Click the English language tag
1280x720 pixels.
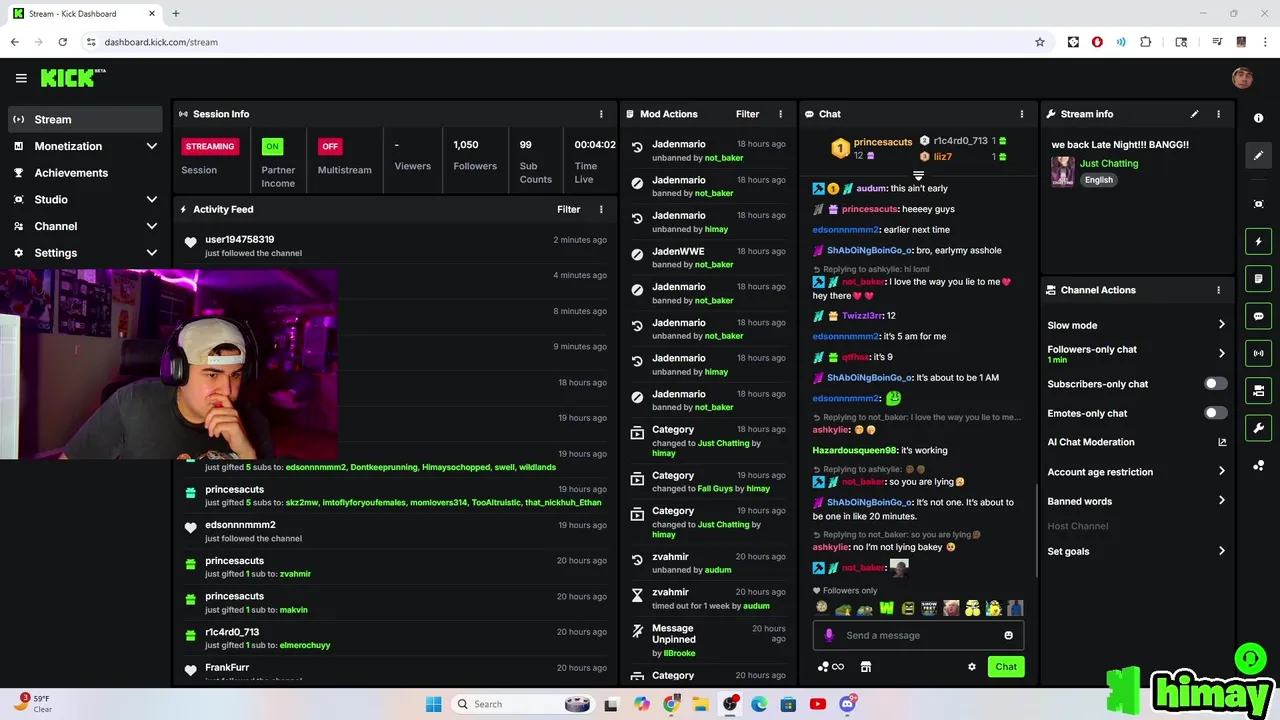point(1098,180)
